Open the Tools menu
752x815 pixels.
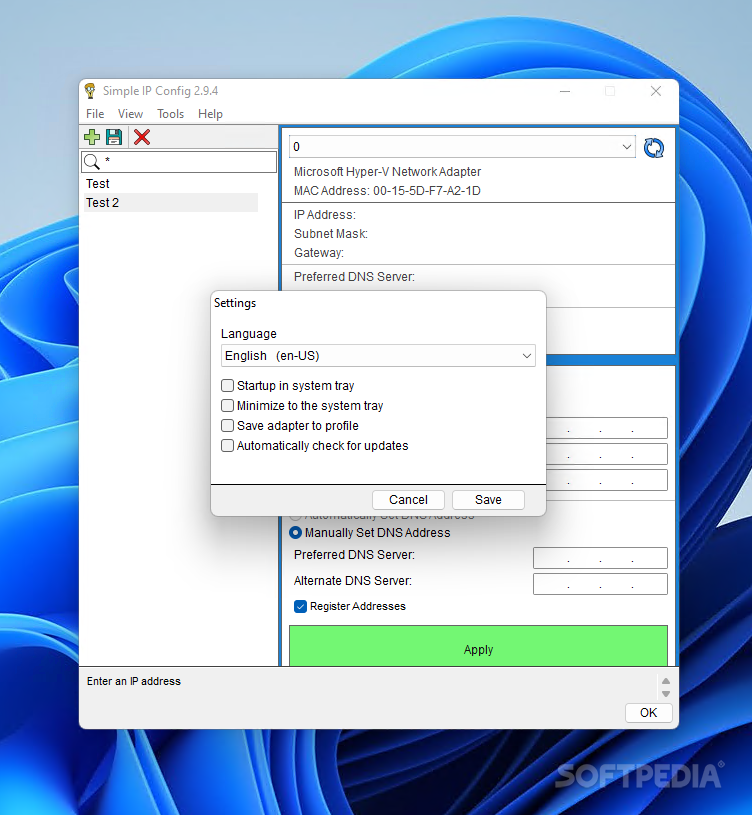point(170,114)
